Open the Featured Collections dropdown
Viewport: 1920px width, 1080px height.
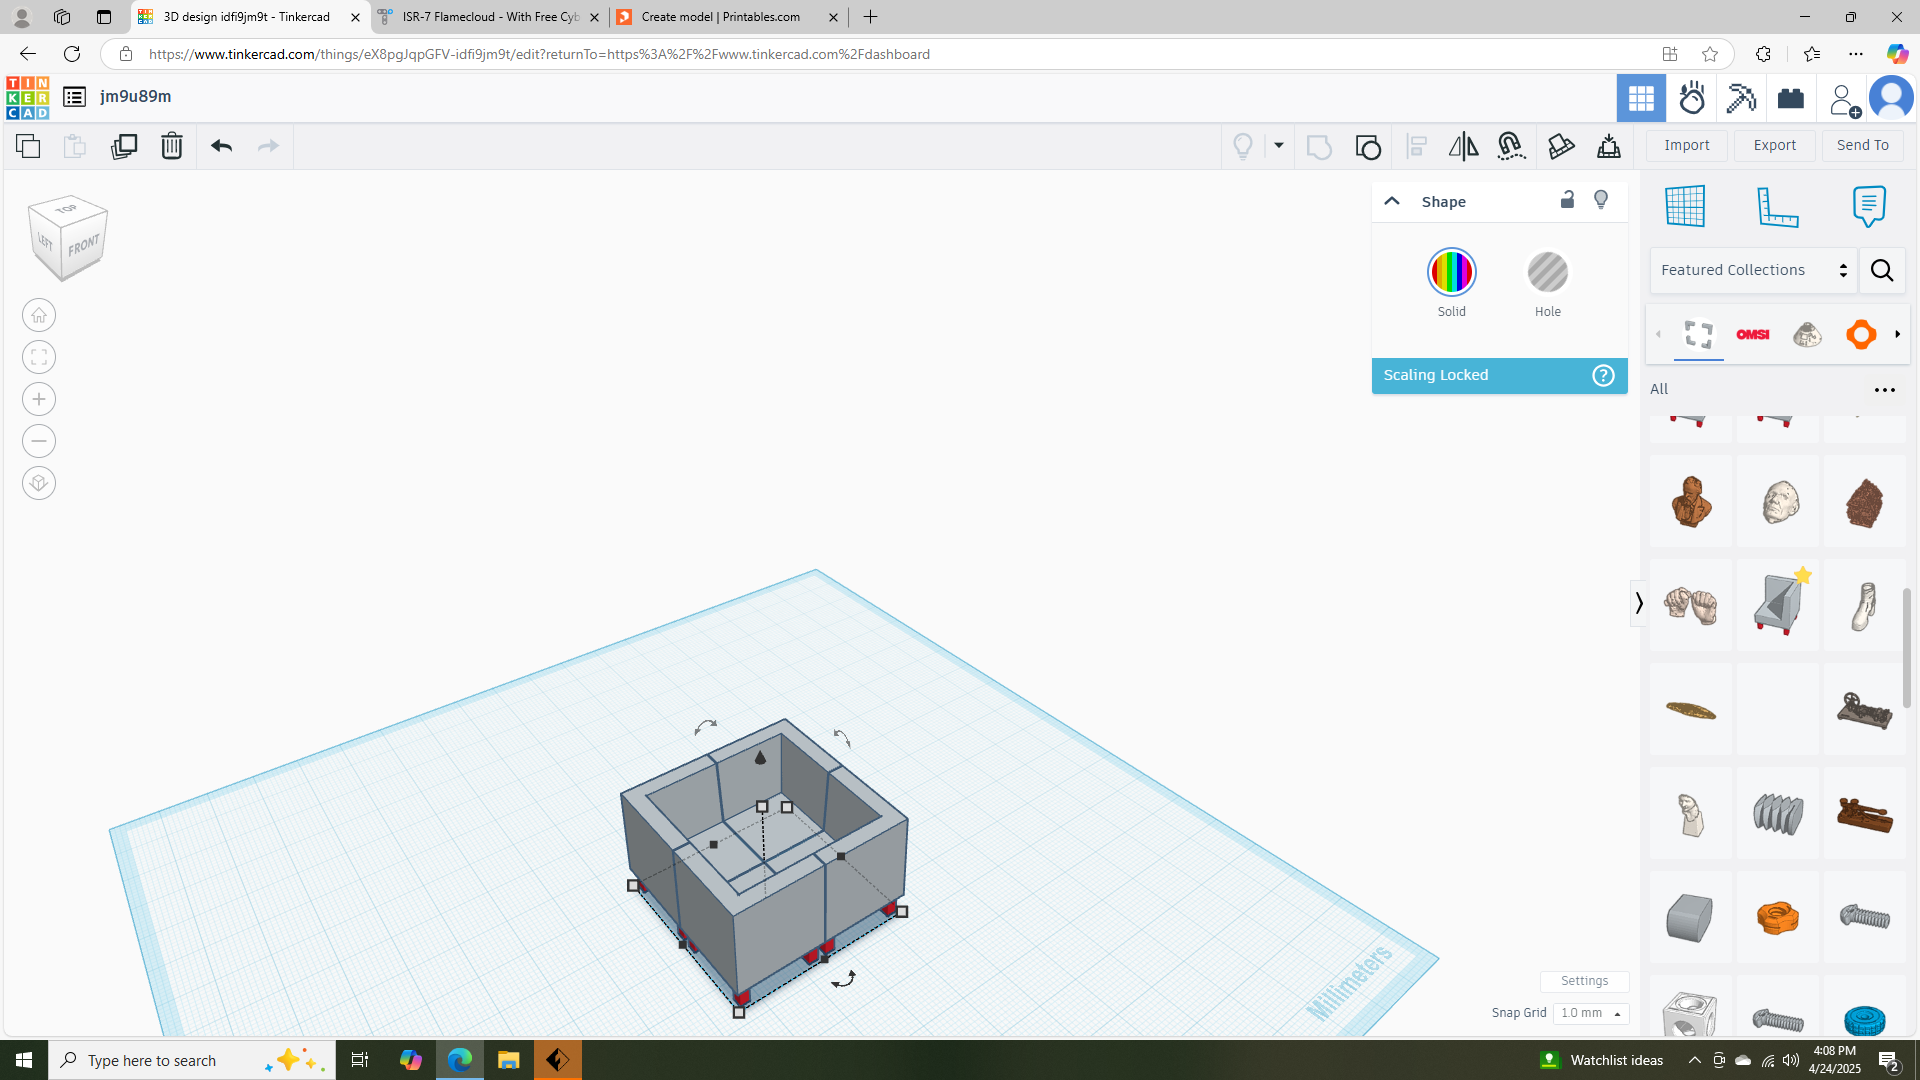tap(1753, 270)
